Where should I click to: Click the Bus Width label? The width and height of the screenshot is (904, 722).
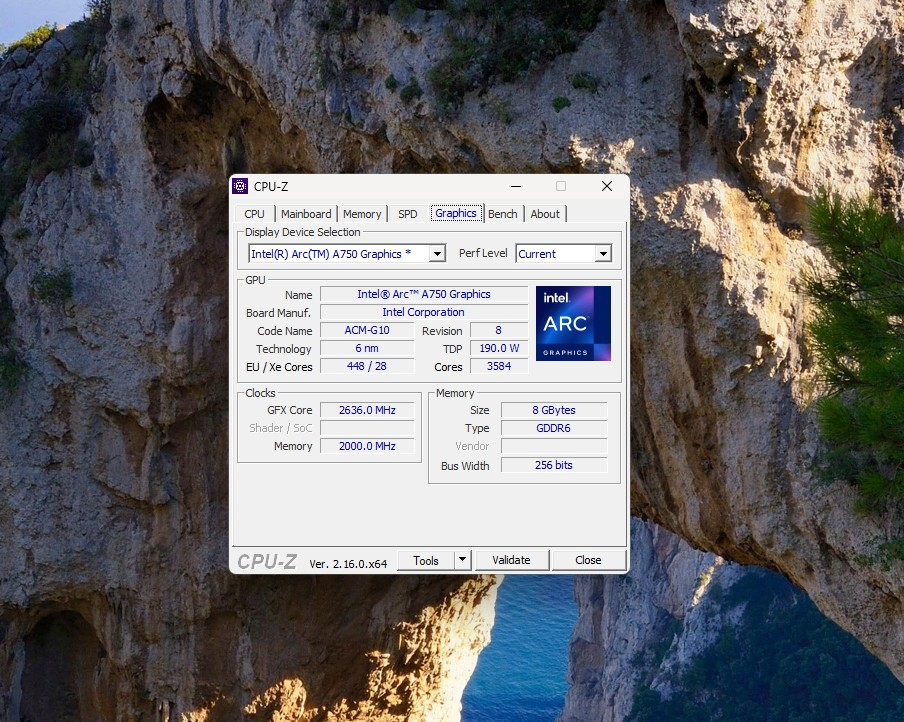tap(465, 465)
